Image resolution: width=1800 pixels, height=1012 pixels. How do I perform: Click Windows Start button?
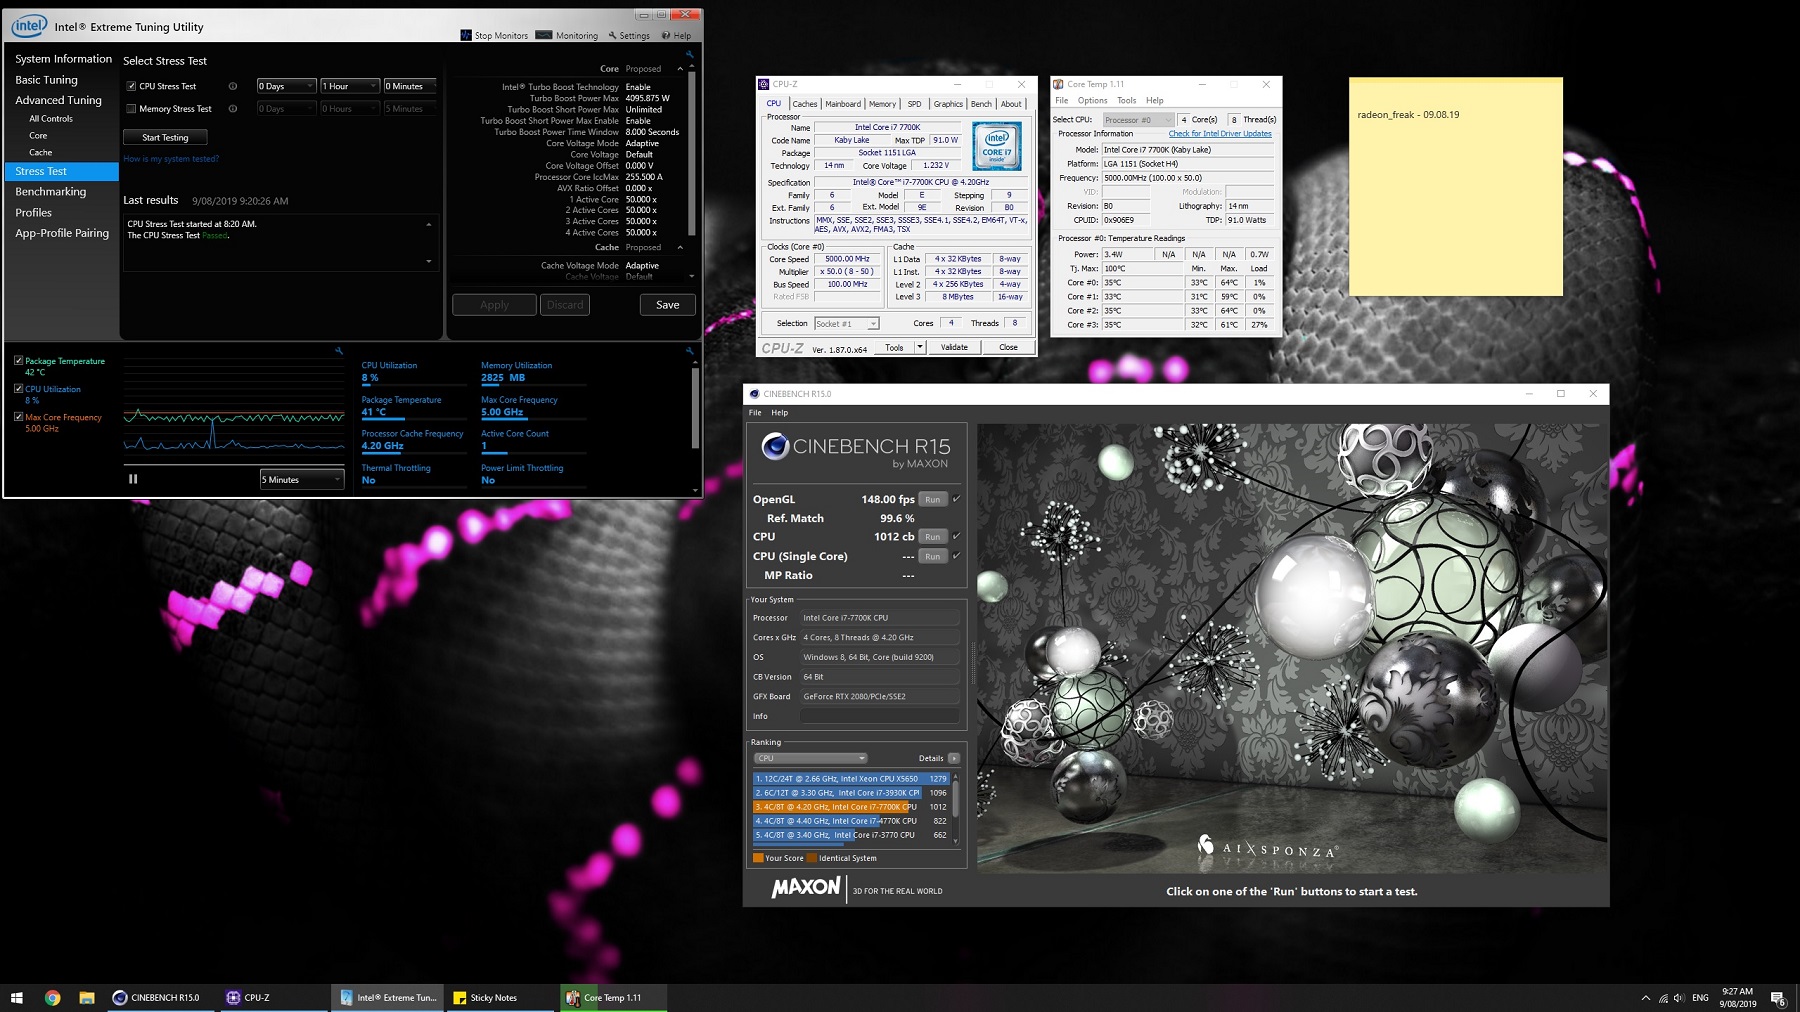click(x=17, y=997)
